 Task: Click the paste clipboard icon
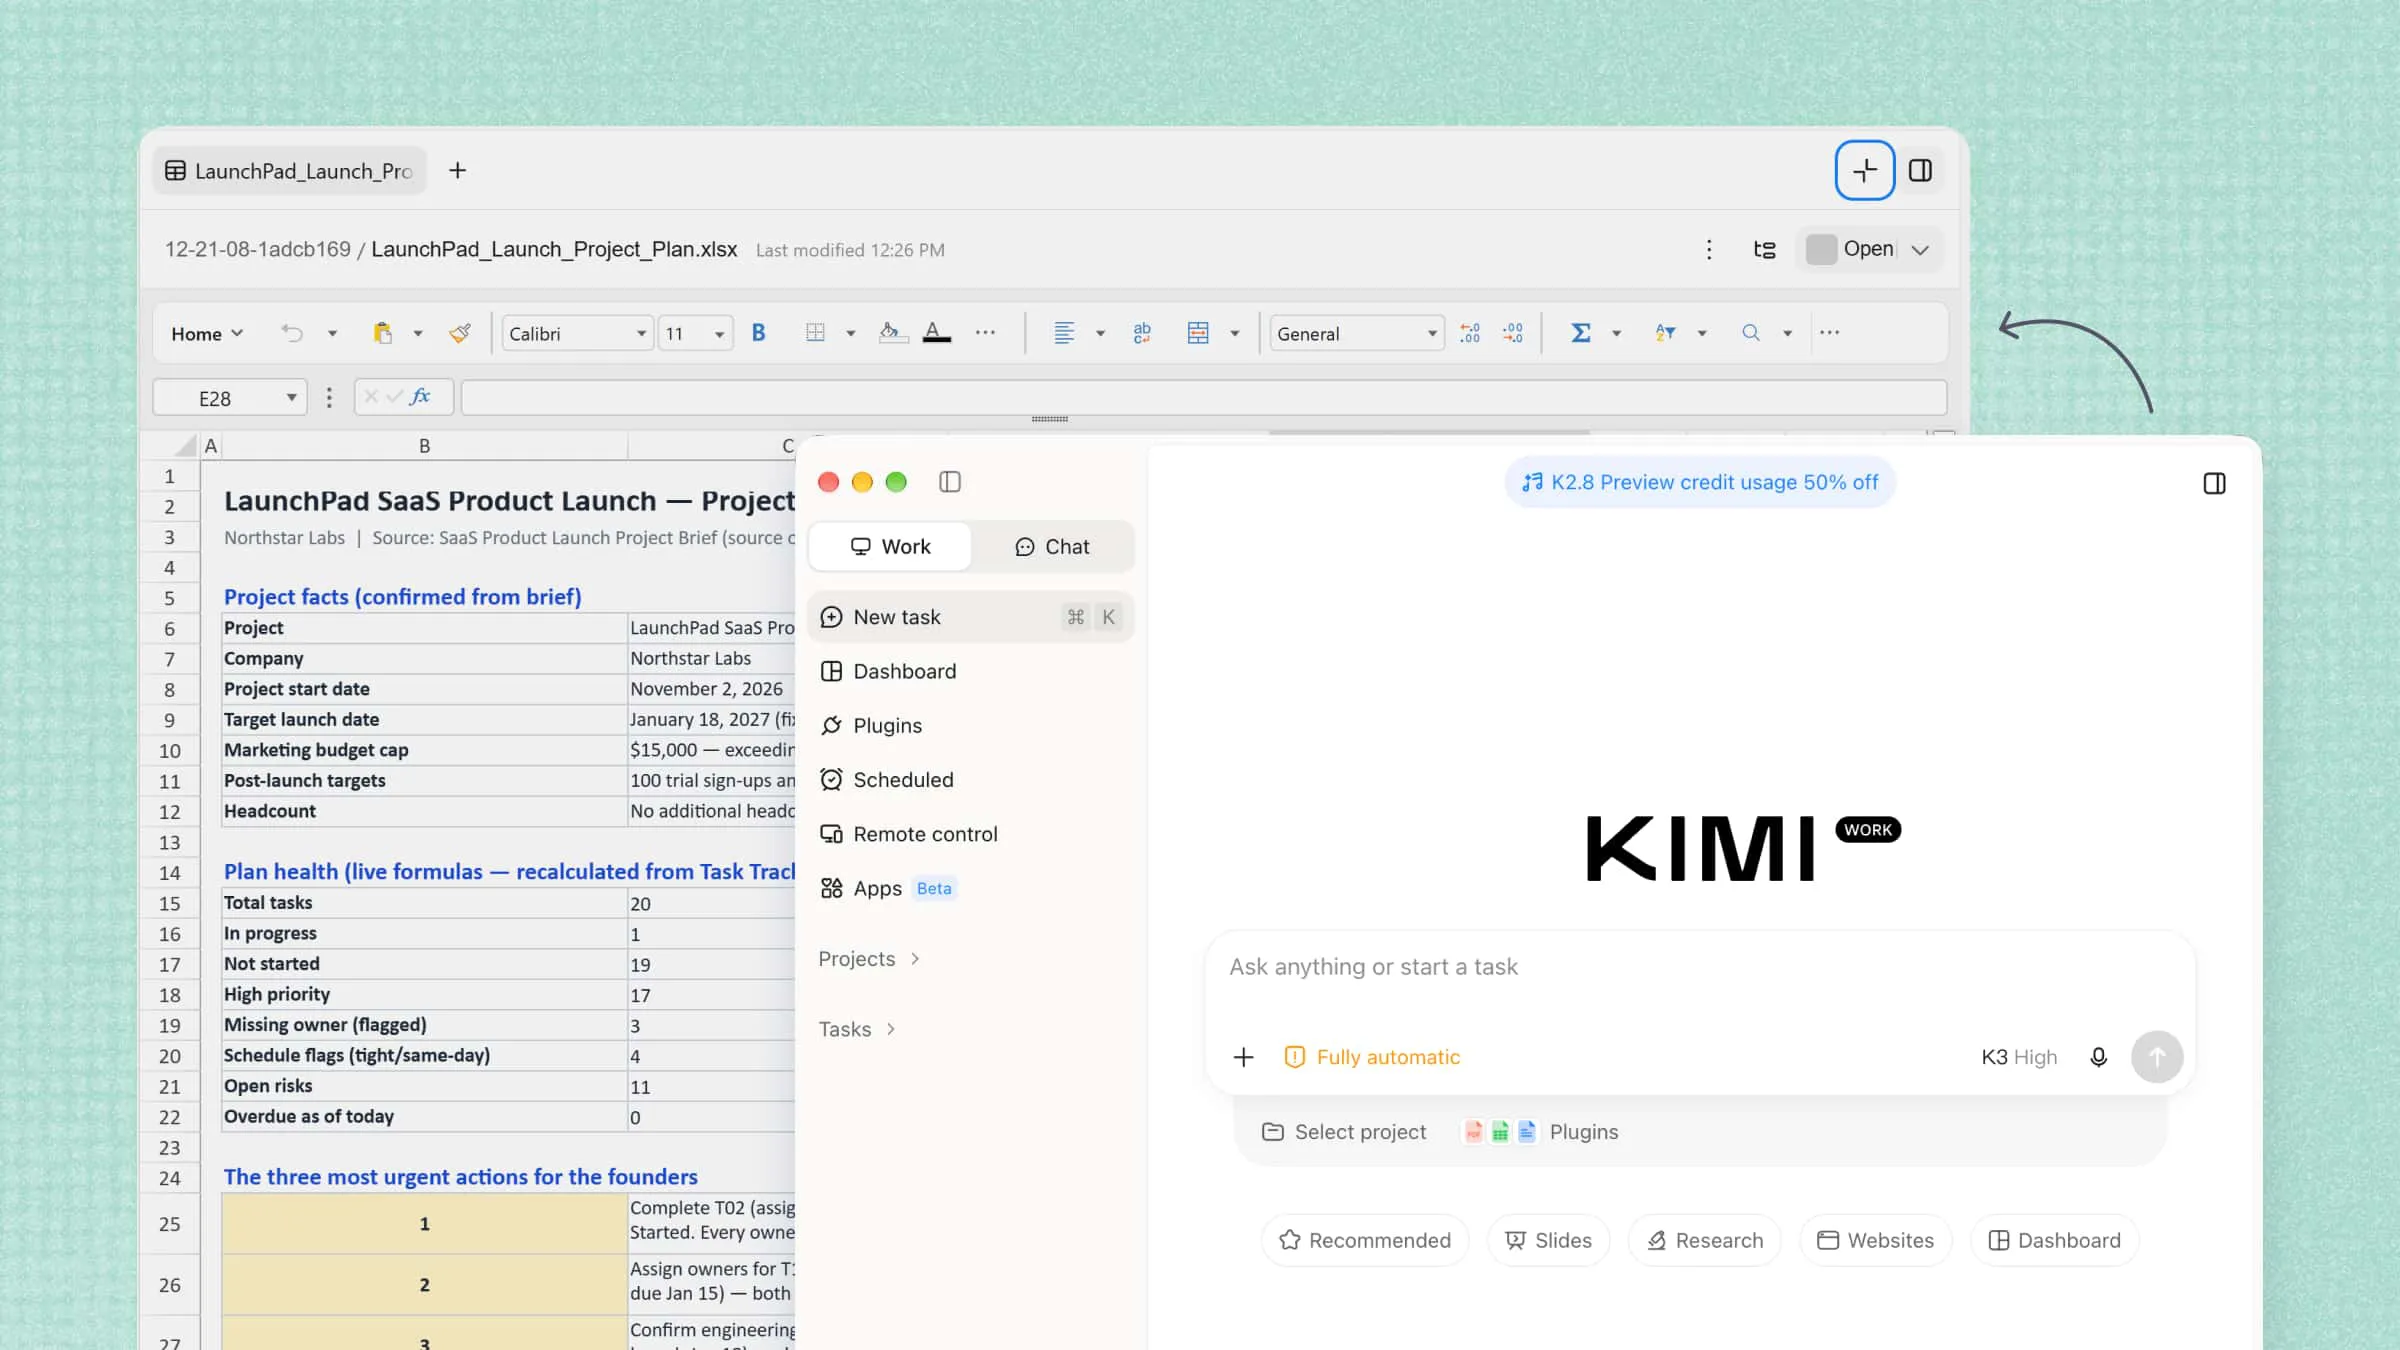point(382,333)
